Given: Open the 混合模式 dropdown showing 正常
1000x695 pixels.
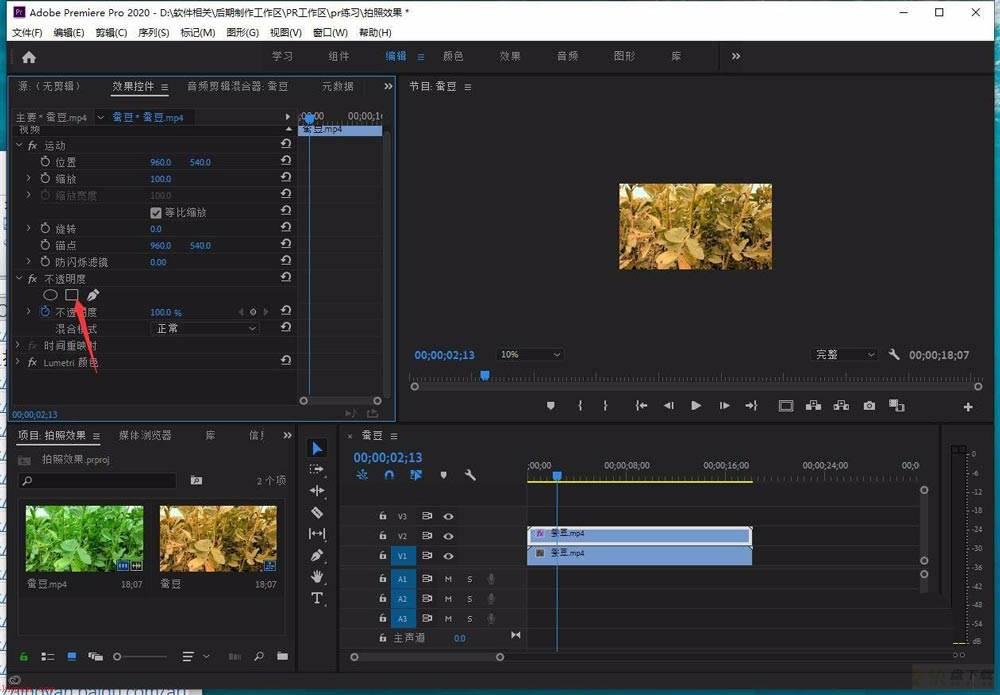Looking at the screenshot, I should pyautogui.click(x=205, y=328).
